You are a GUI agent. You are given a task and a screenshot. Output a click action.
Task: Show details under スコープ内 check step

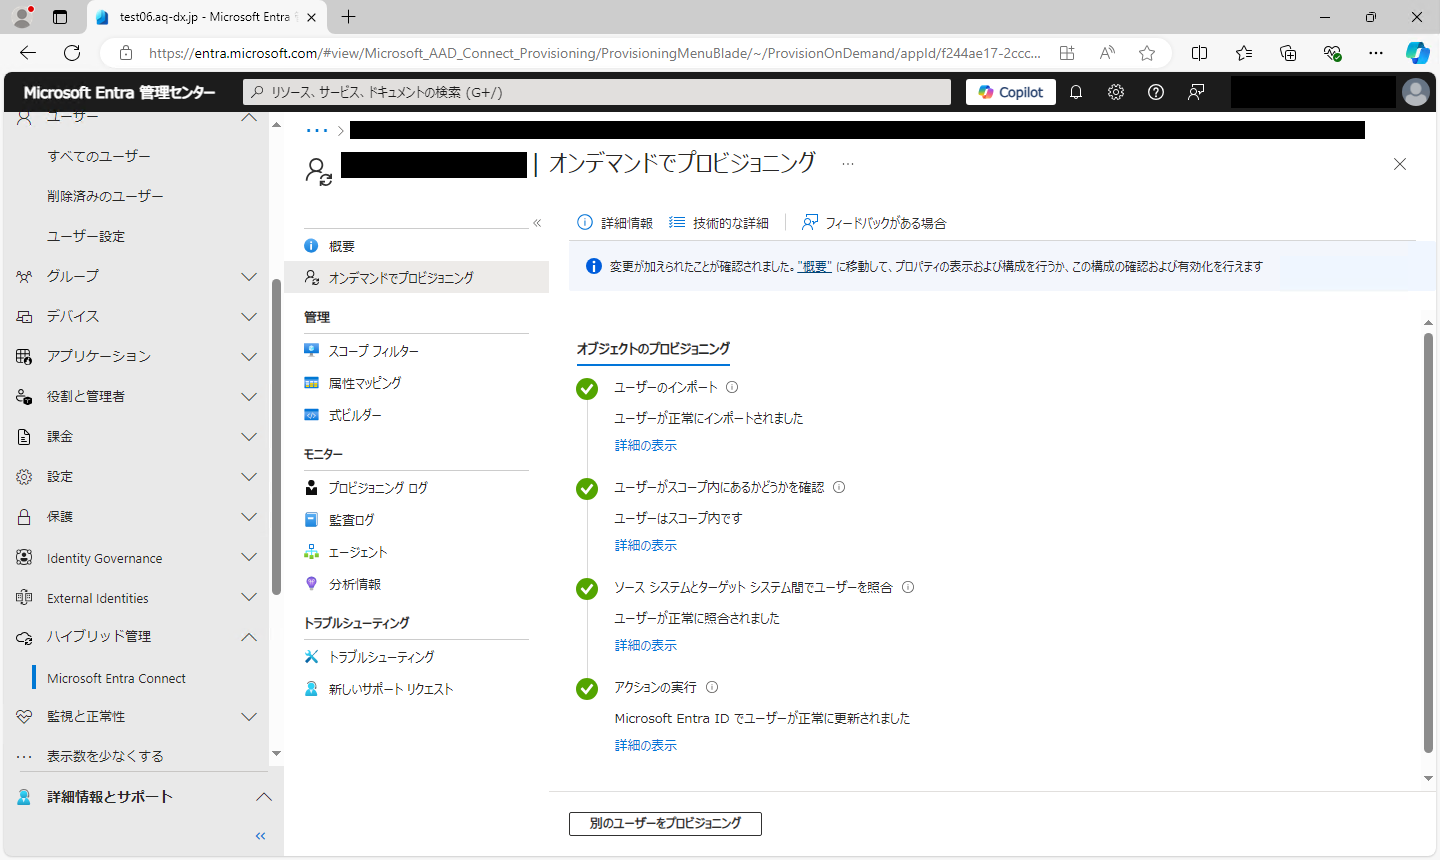pyautogui.click(x=646, y=545)
